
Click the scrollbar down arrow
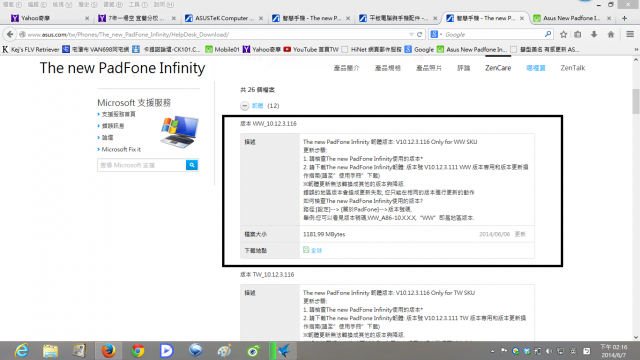pyautogui.click(x=636, y=337)
